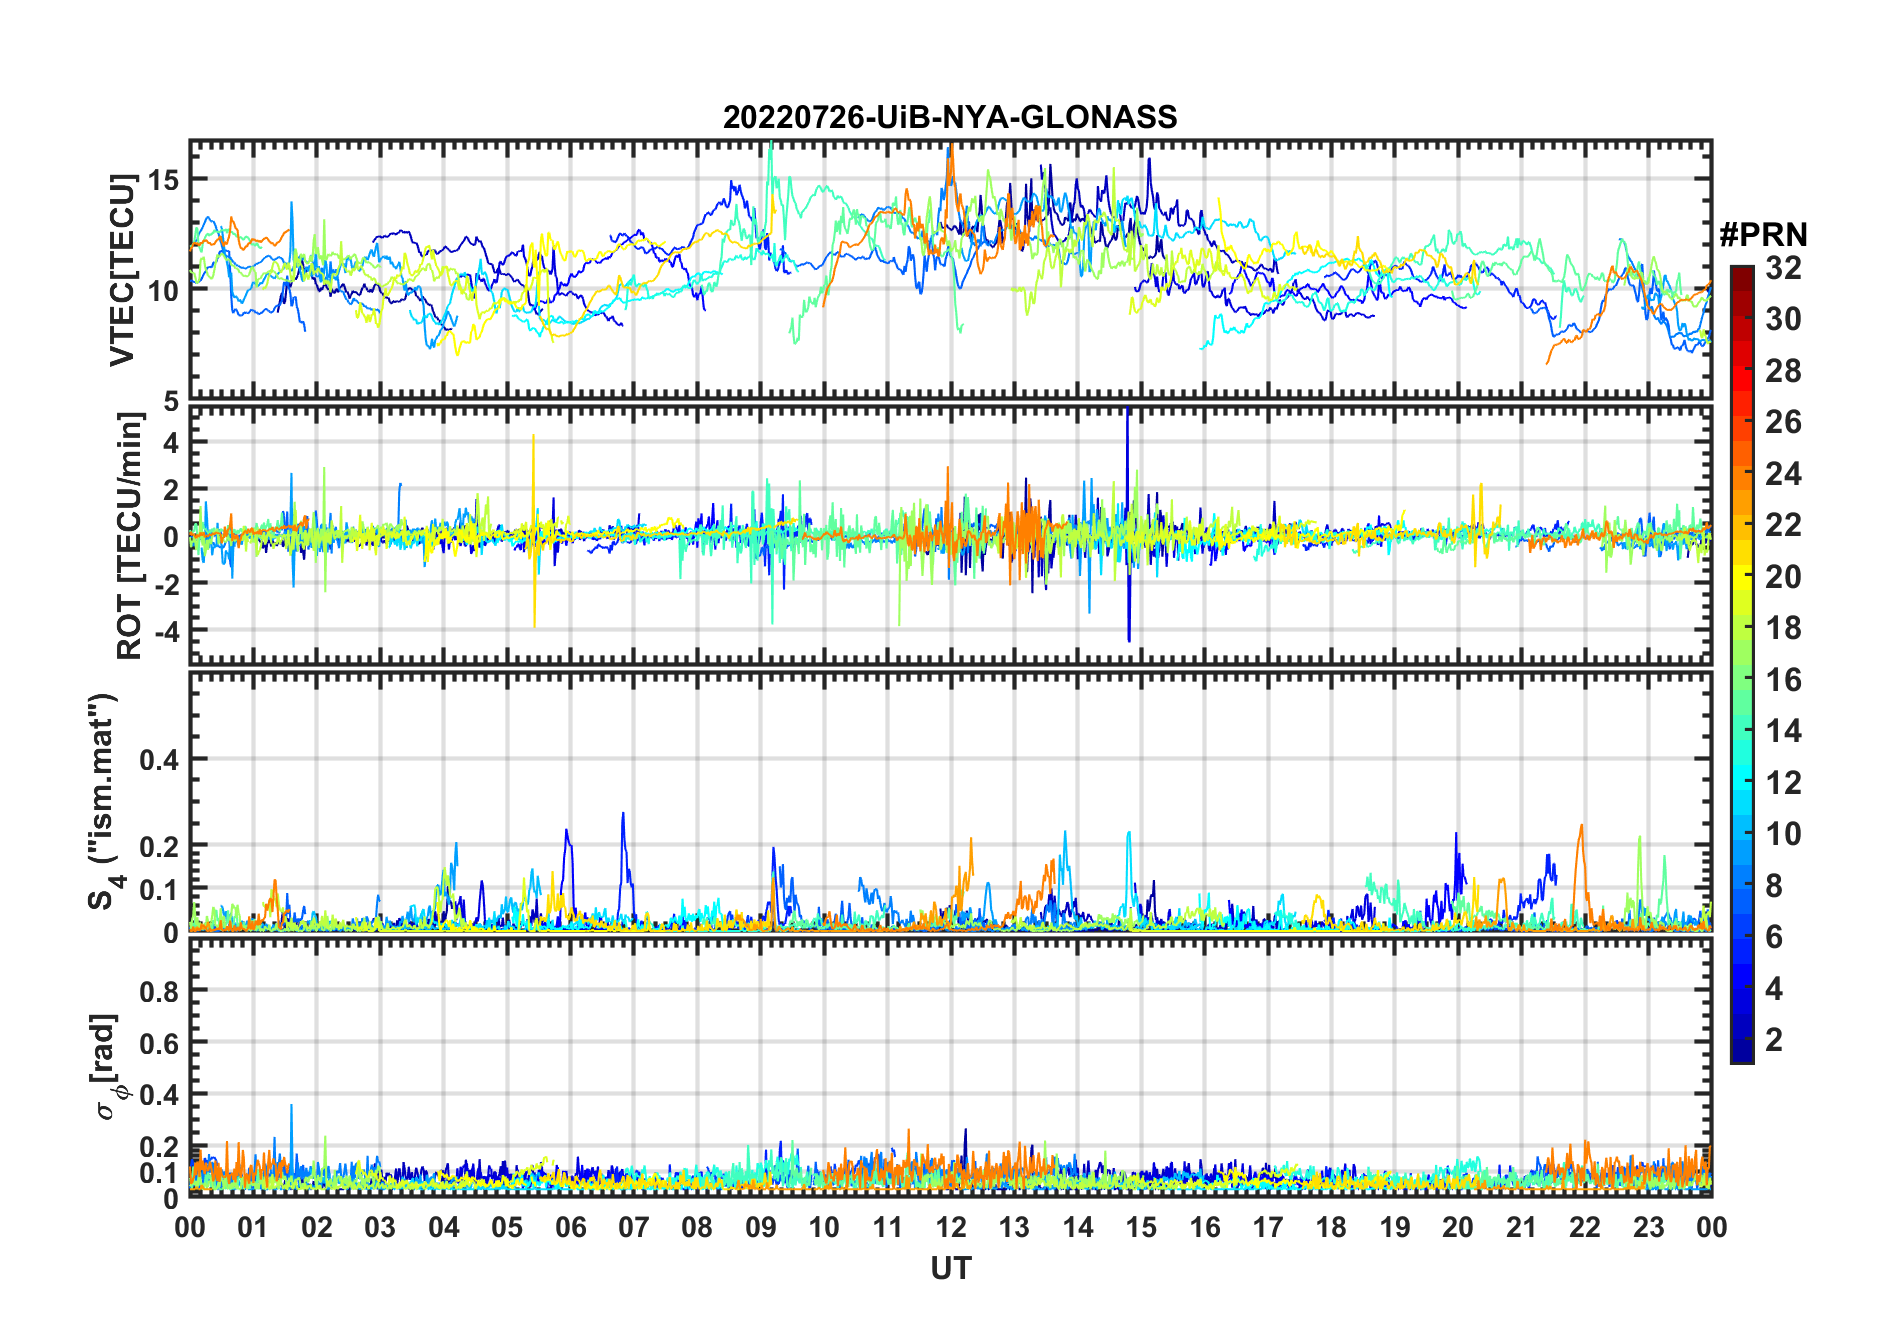
Task: Click x-axis hour tick label 01
Action: coord(253,1228)
